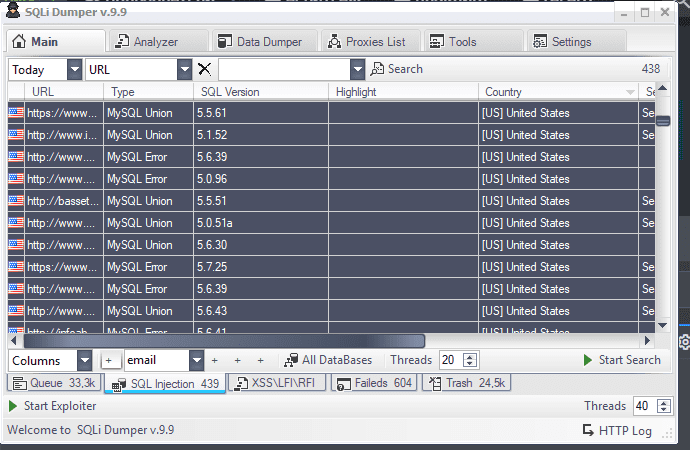Click the horizontal scrollbar right arrow

pyautogui.click(x=647, y=340)
